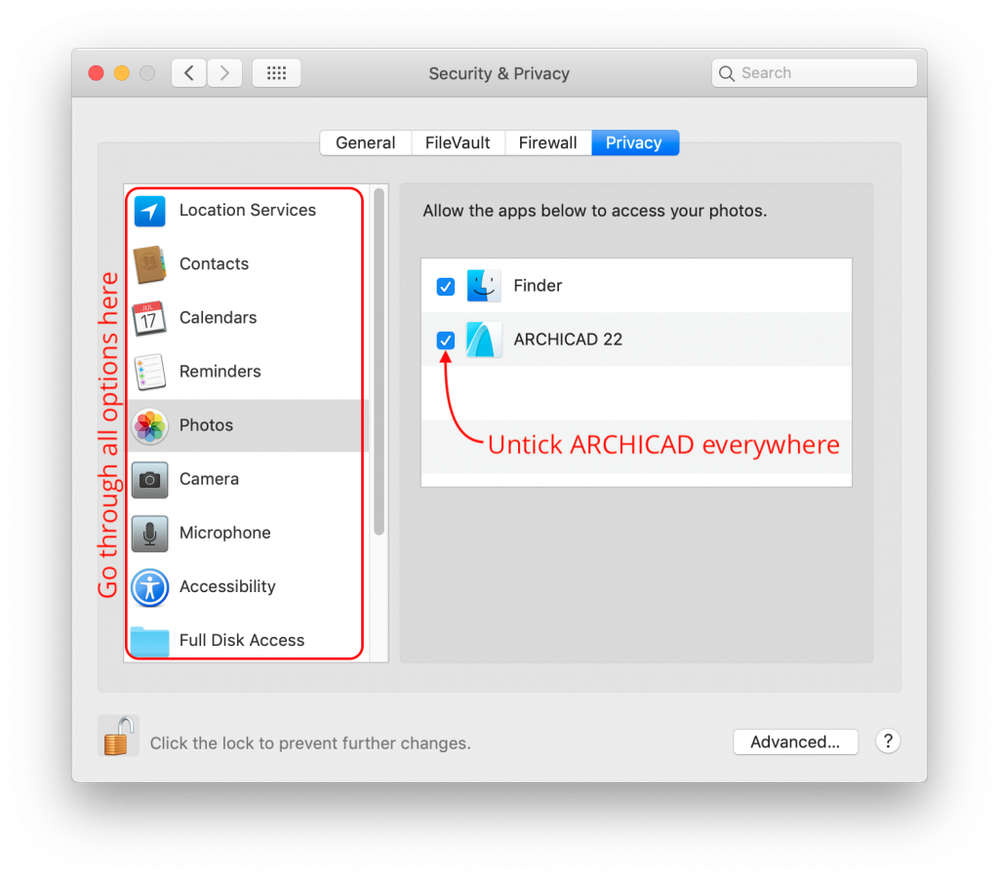
Task: Go forward with the right chevron
Action: point(224,73)
